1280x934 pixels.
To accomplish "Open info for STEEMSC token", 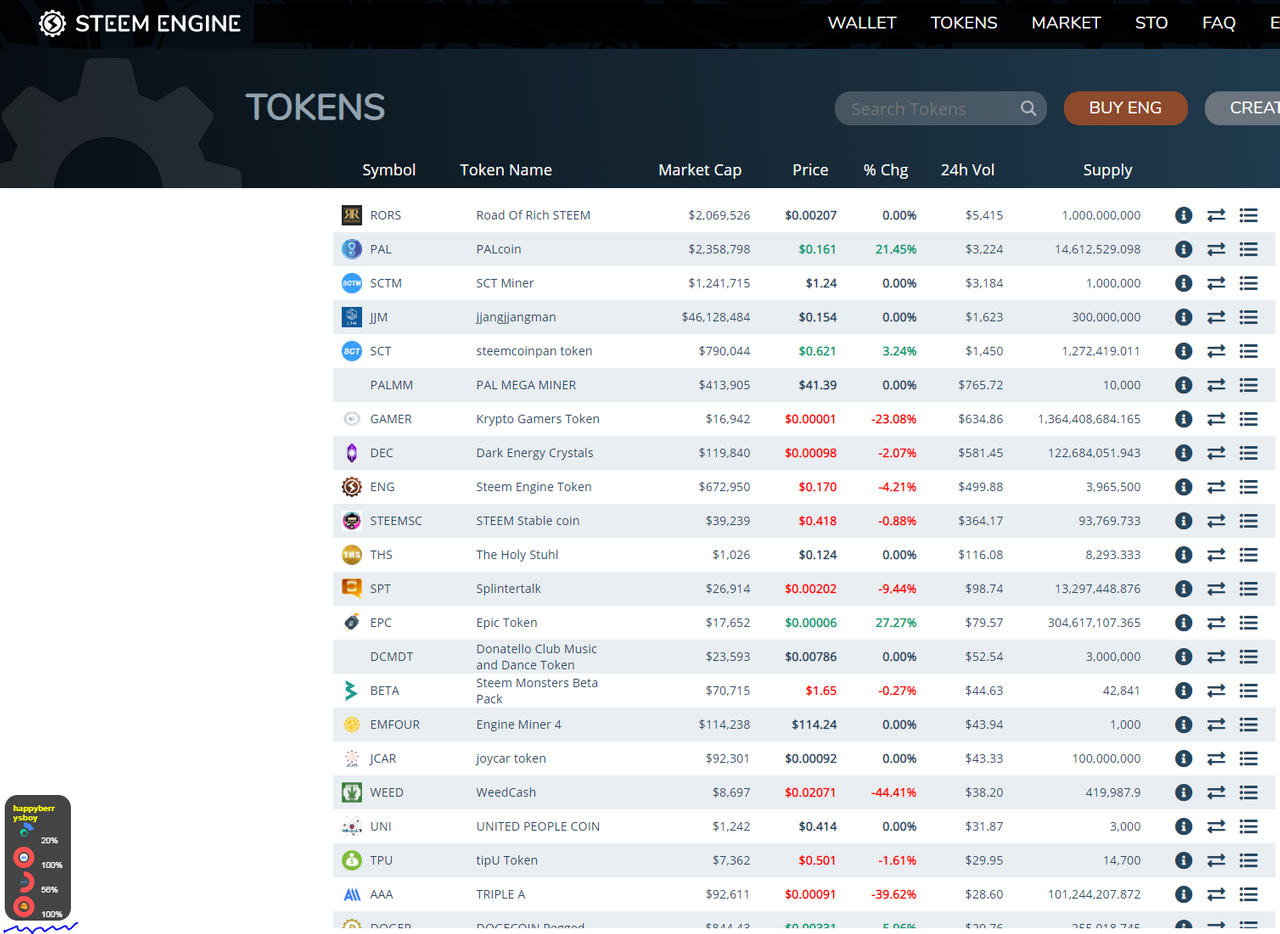I will (1183, 521).
